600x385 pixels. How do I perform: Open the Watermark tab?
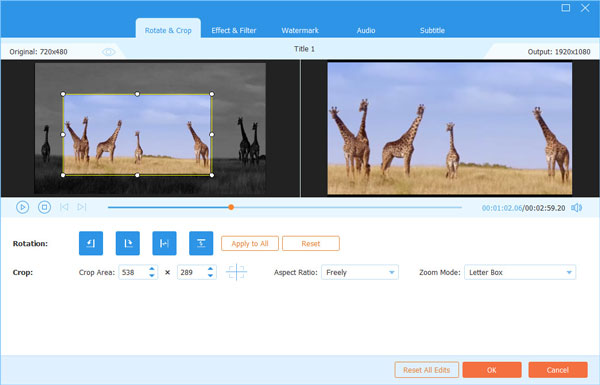[300, 31]
